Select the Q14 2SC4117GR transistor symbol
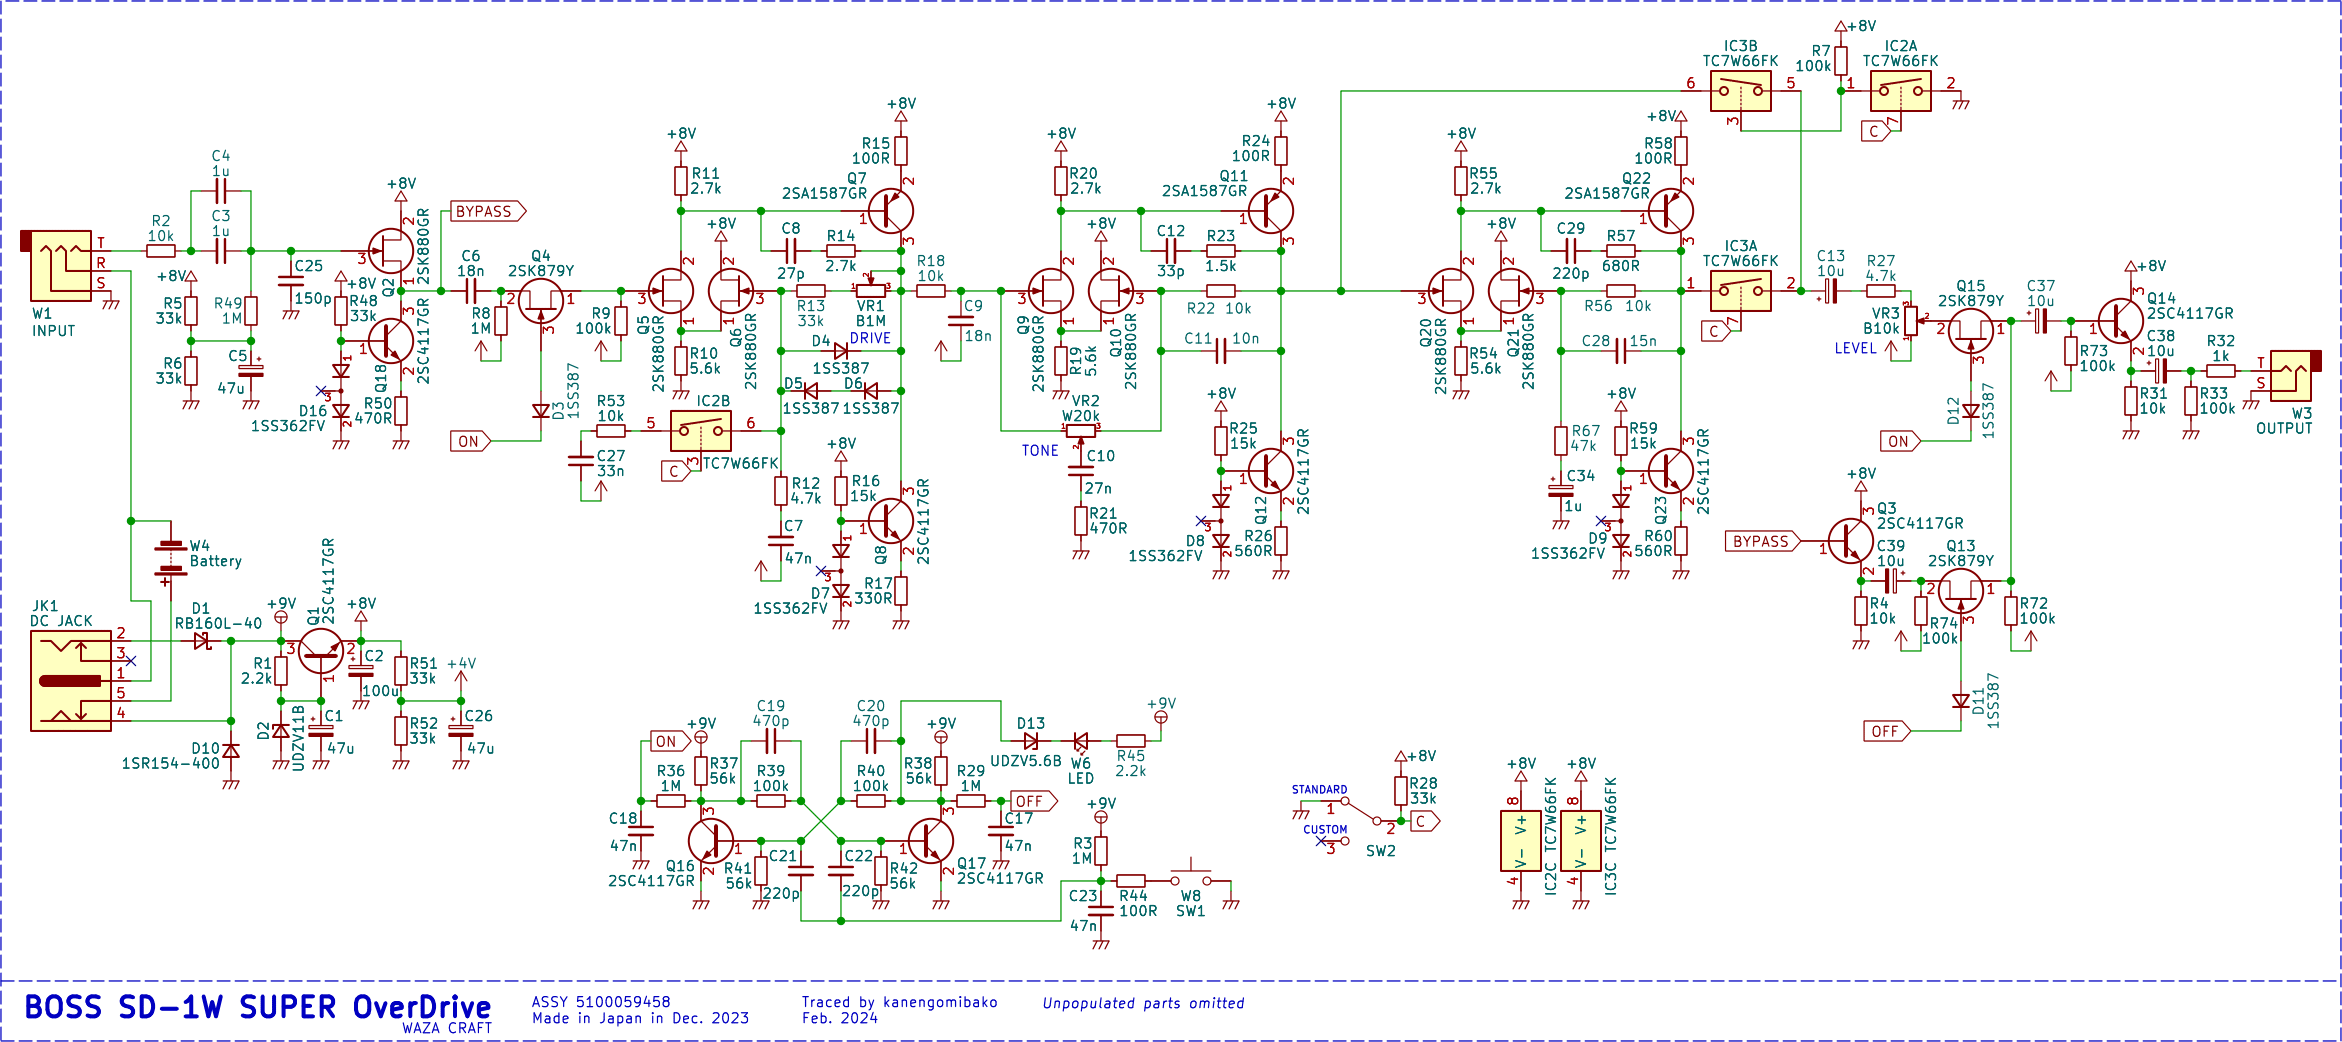 2121,321
